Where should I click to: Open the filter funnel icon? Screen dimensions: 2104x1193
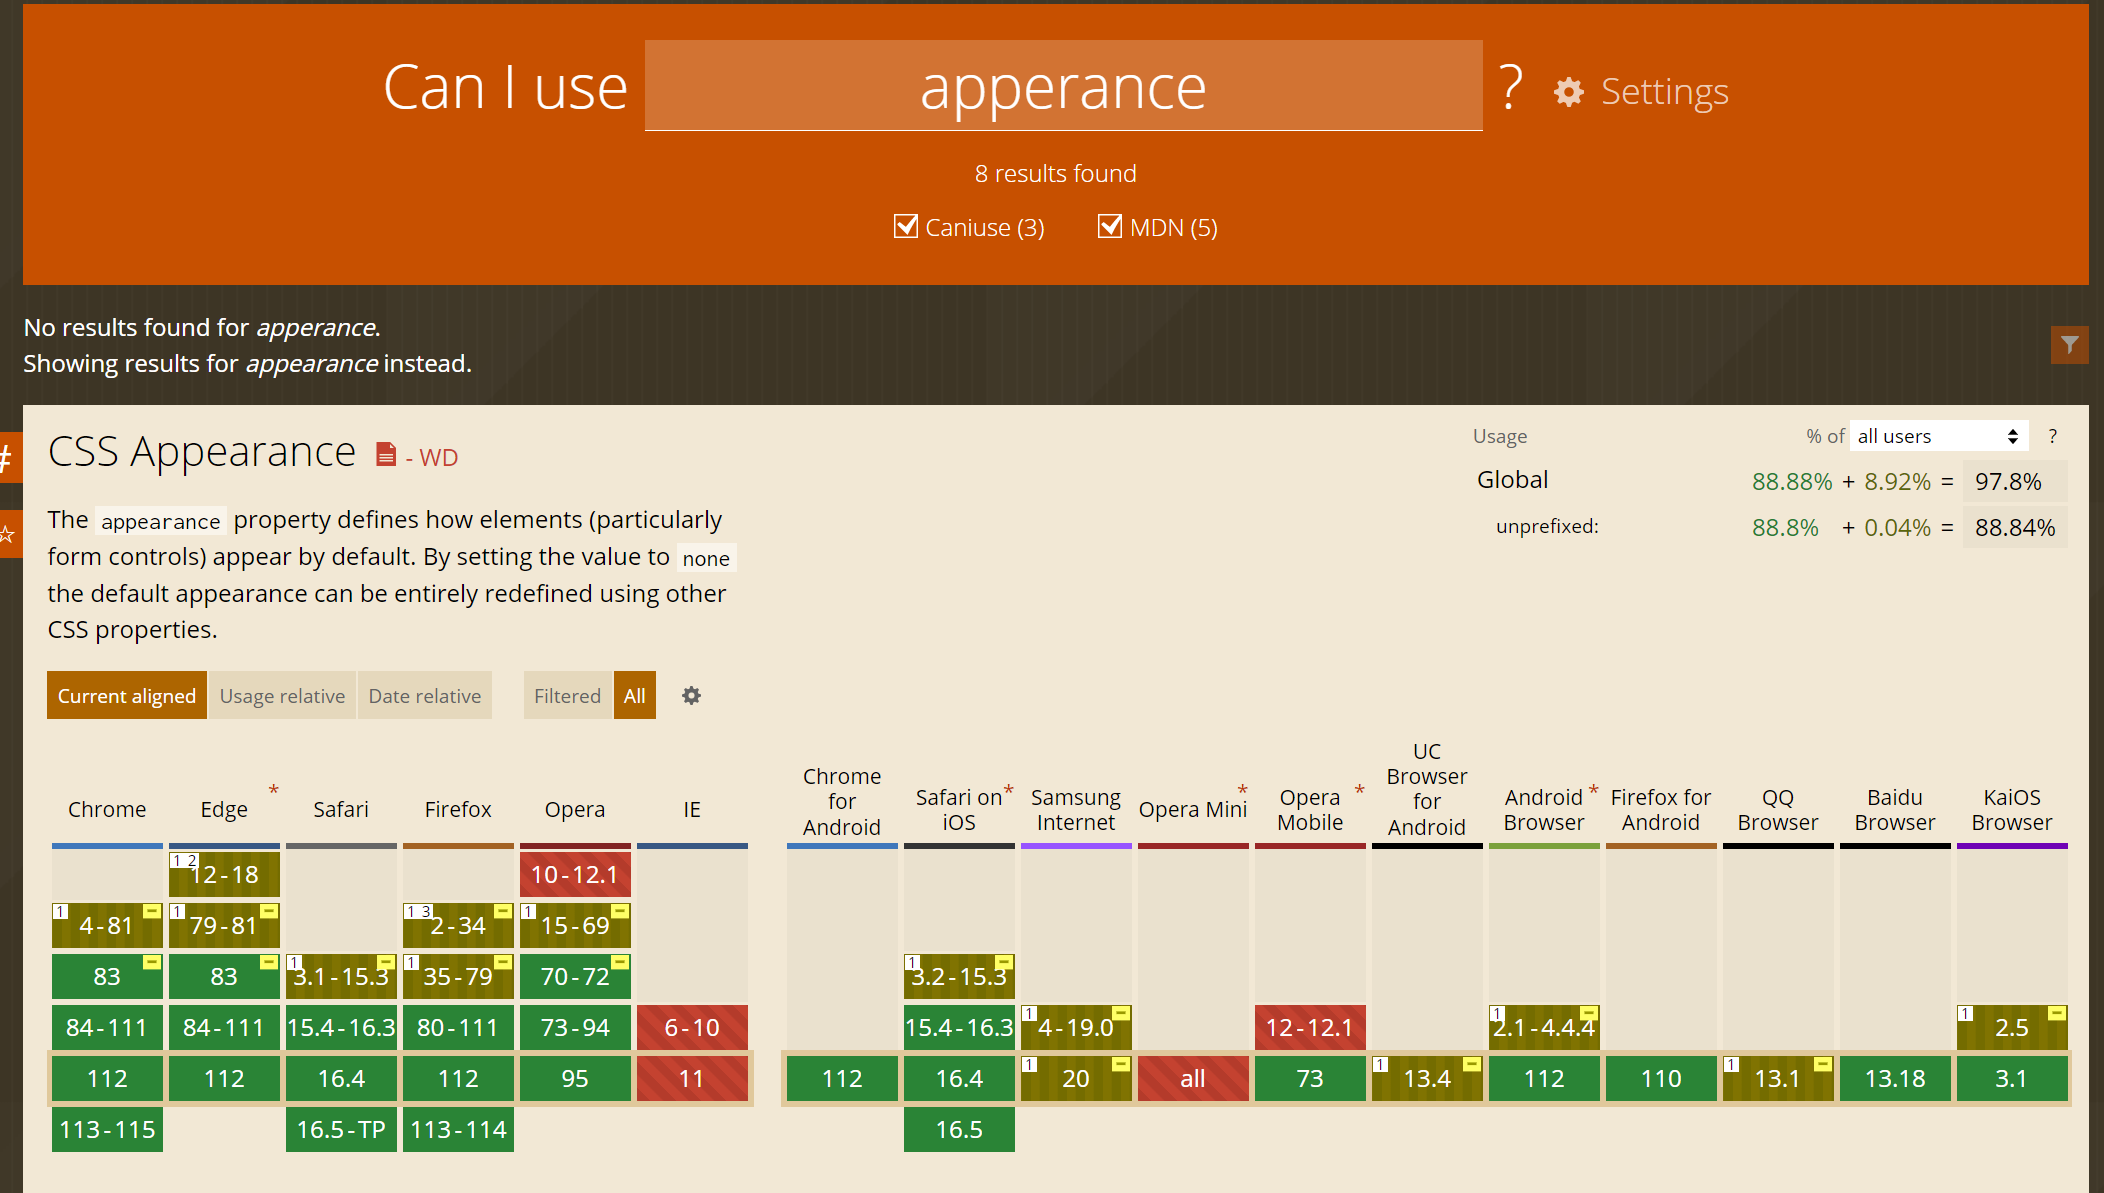[x=2069, y=345]
